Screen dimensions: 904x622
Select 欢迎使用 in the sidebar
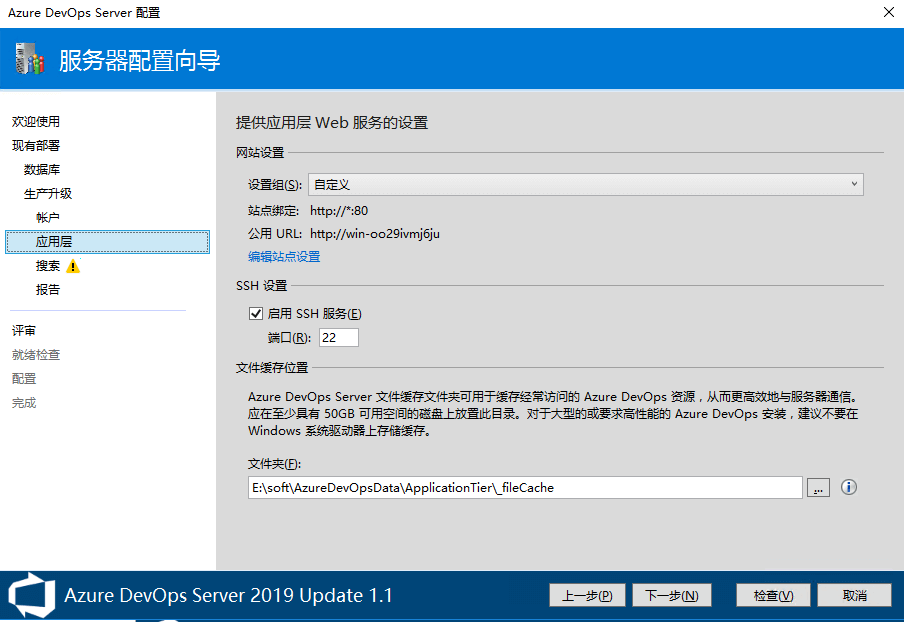click(36, 122)
